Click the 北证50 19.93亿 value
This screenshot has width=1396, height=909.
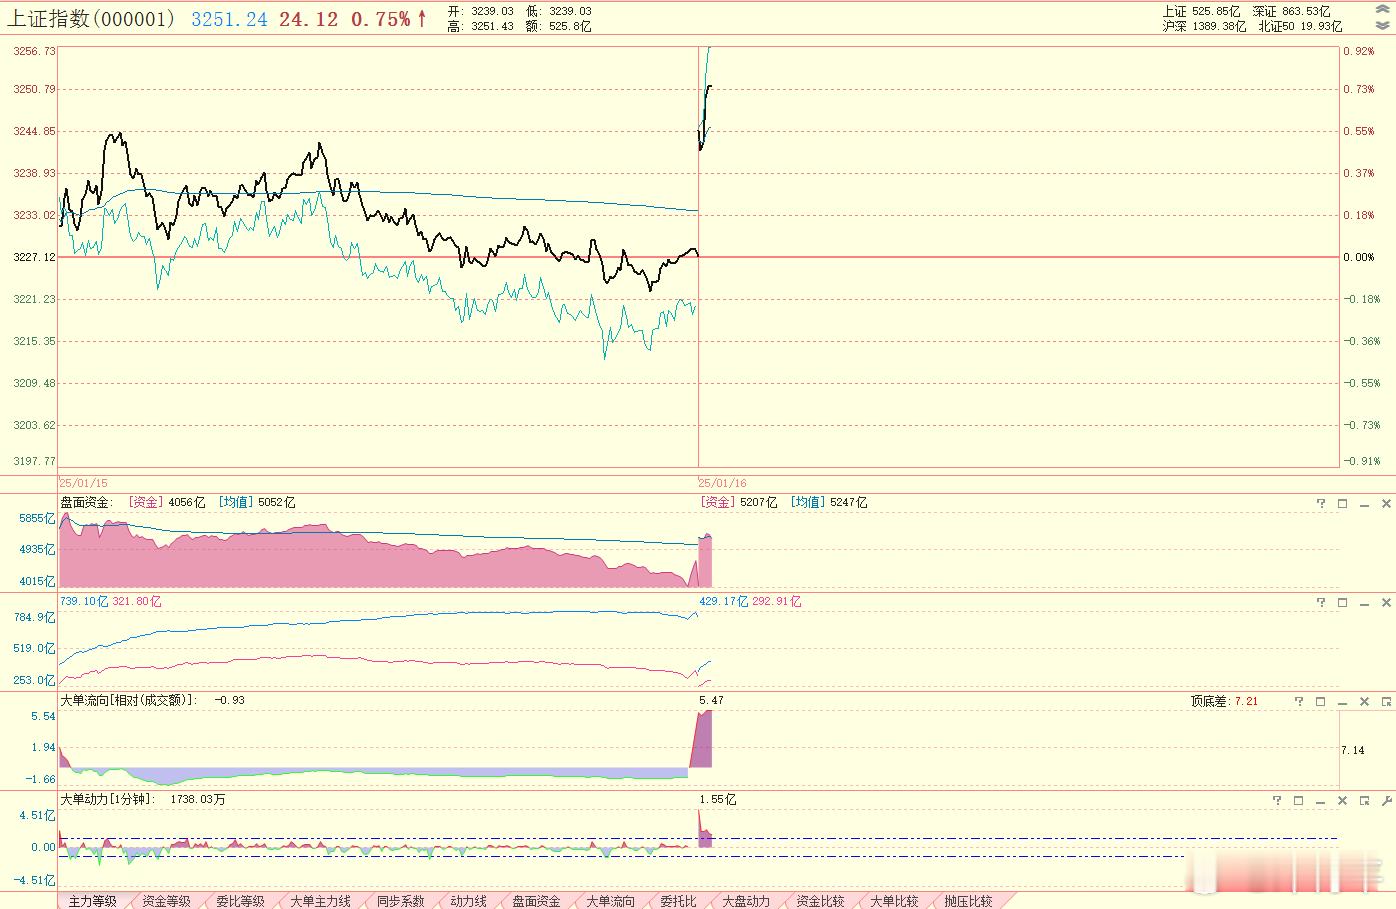click(1300, 27)
